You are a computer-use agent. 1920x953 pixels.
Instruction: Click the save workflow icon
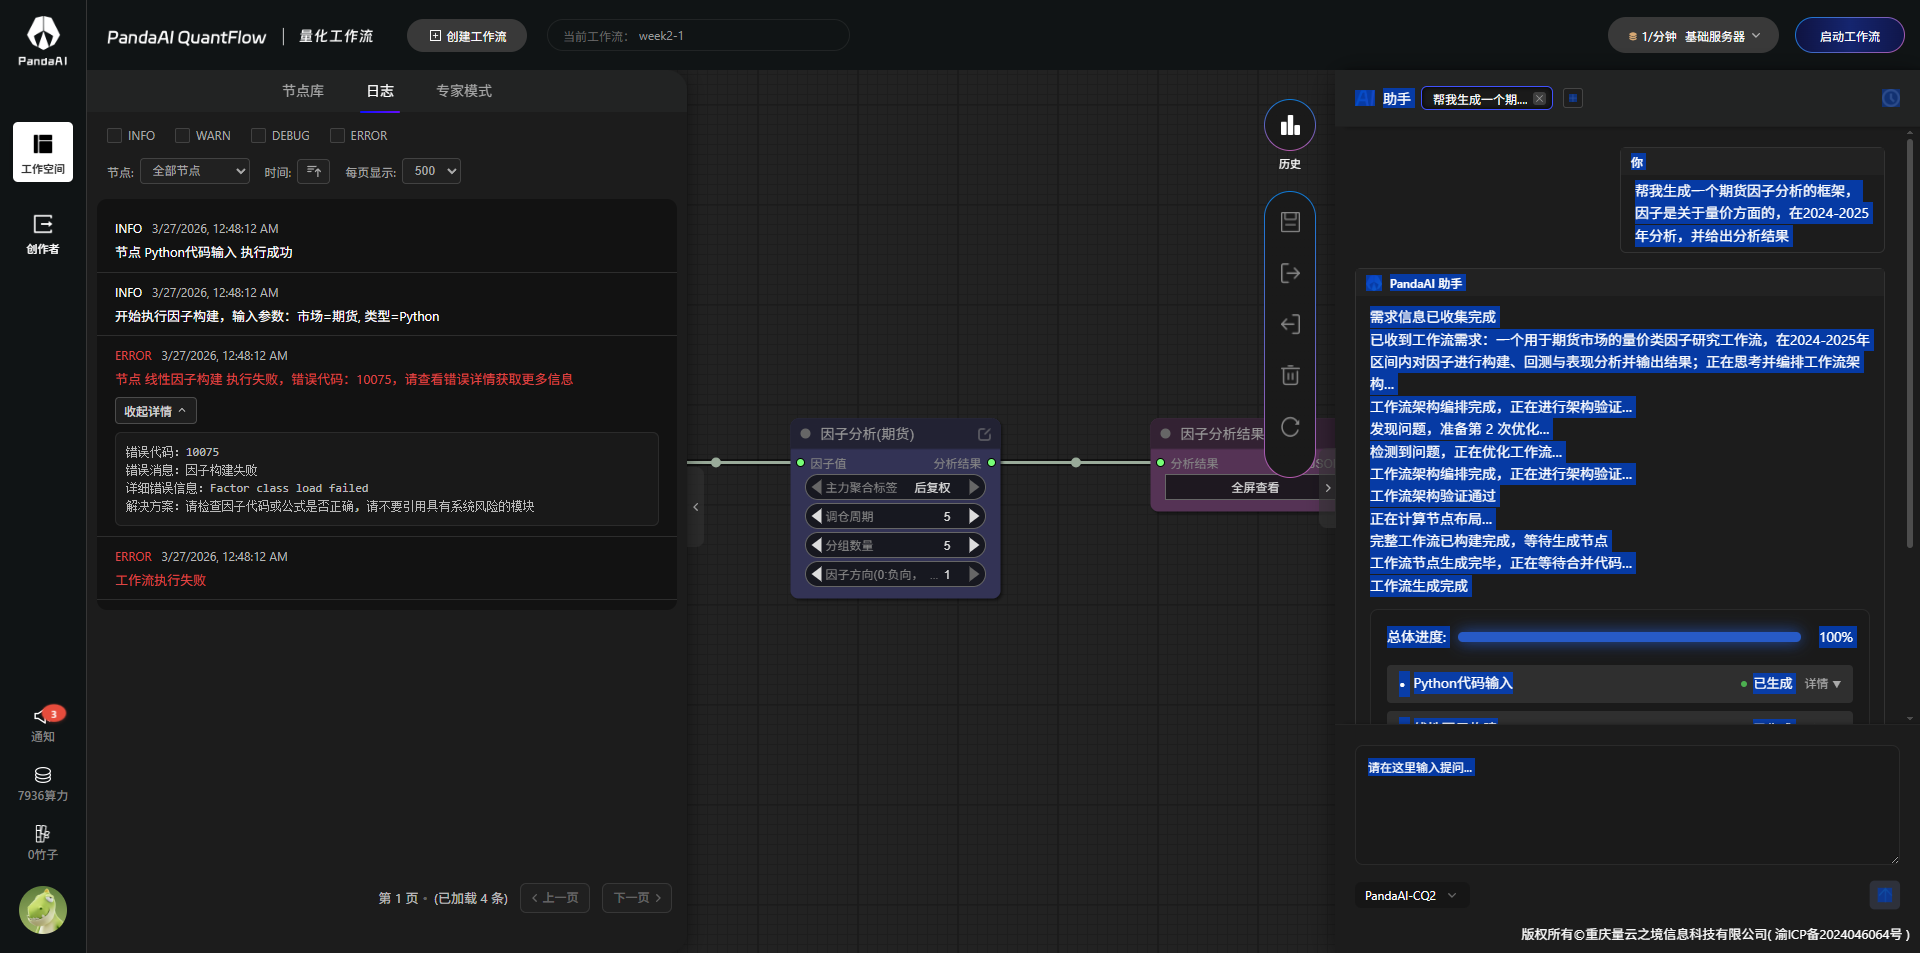pyautogui.click(x=1290, y=222)
